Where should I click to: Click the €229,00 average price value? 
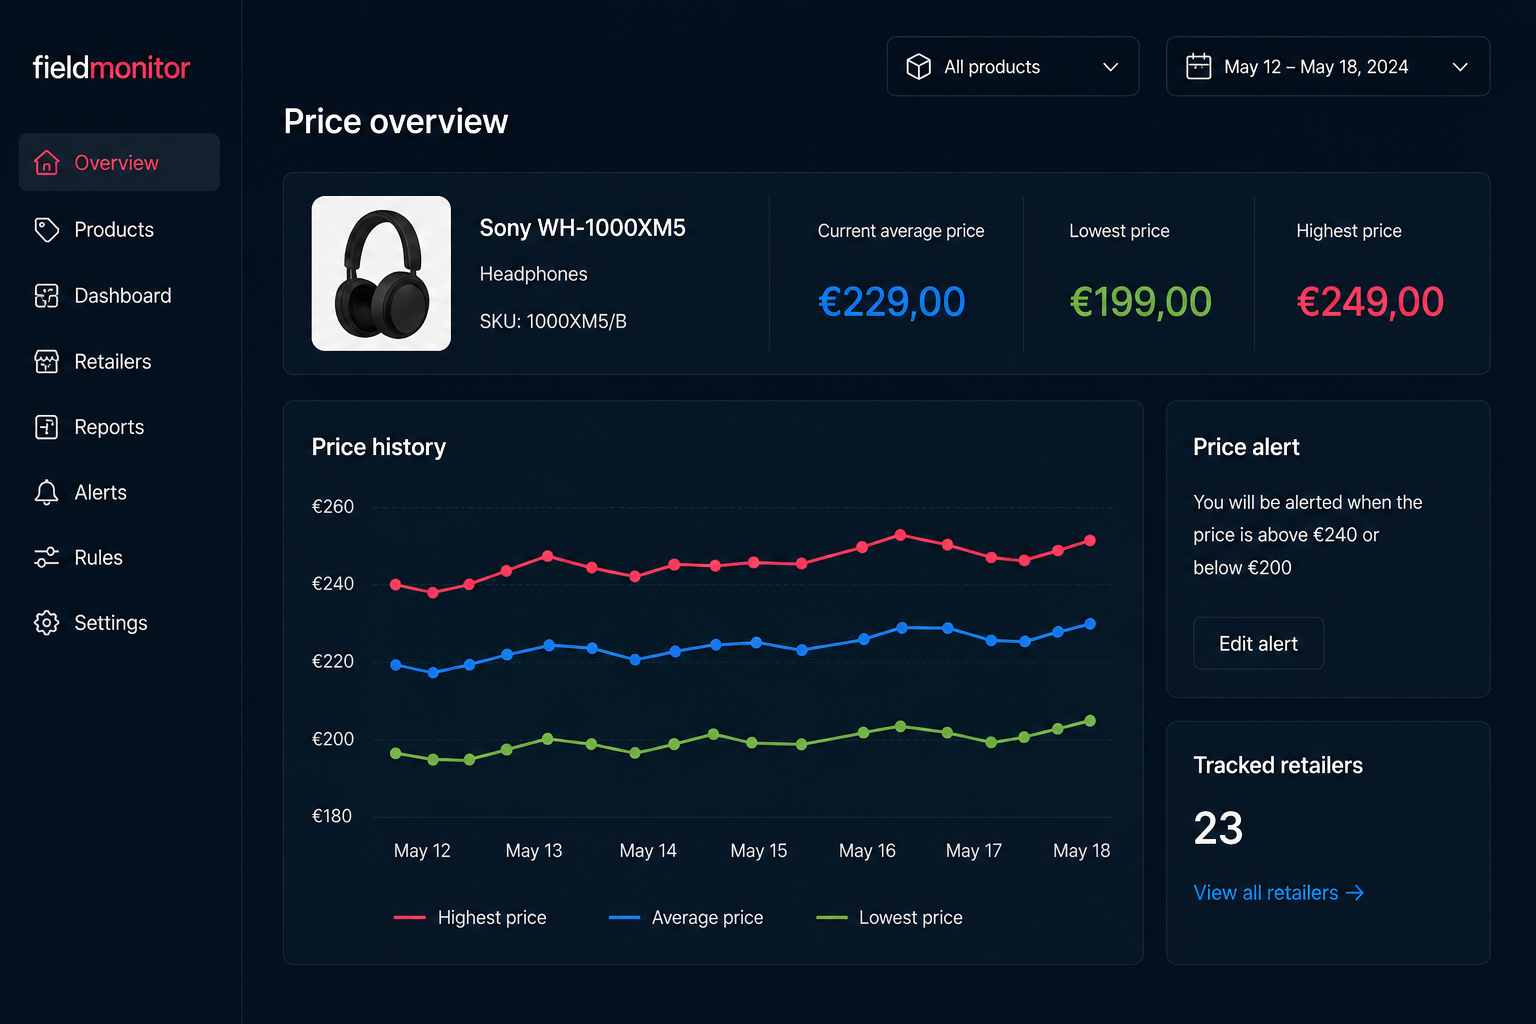pos(892,301)
